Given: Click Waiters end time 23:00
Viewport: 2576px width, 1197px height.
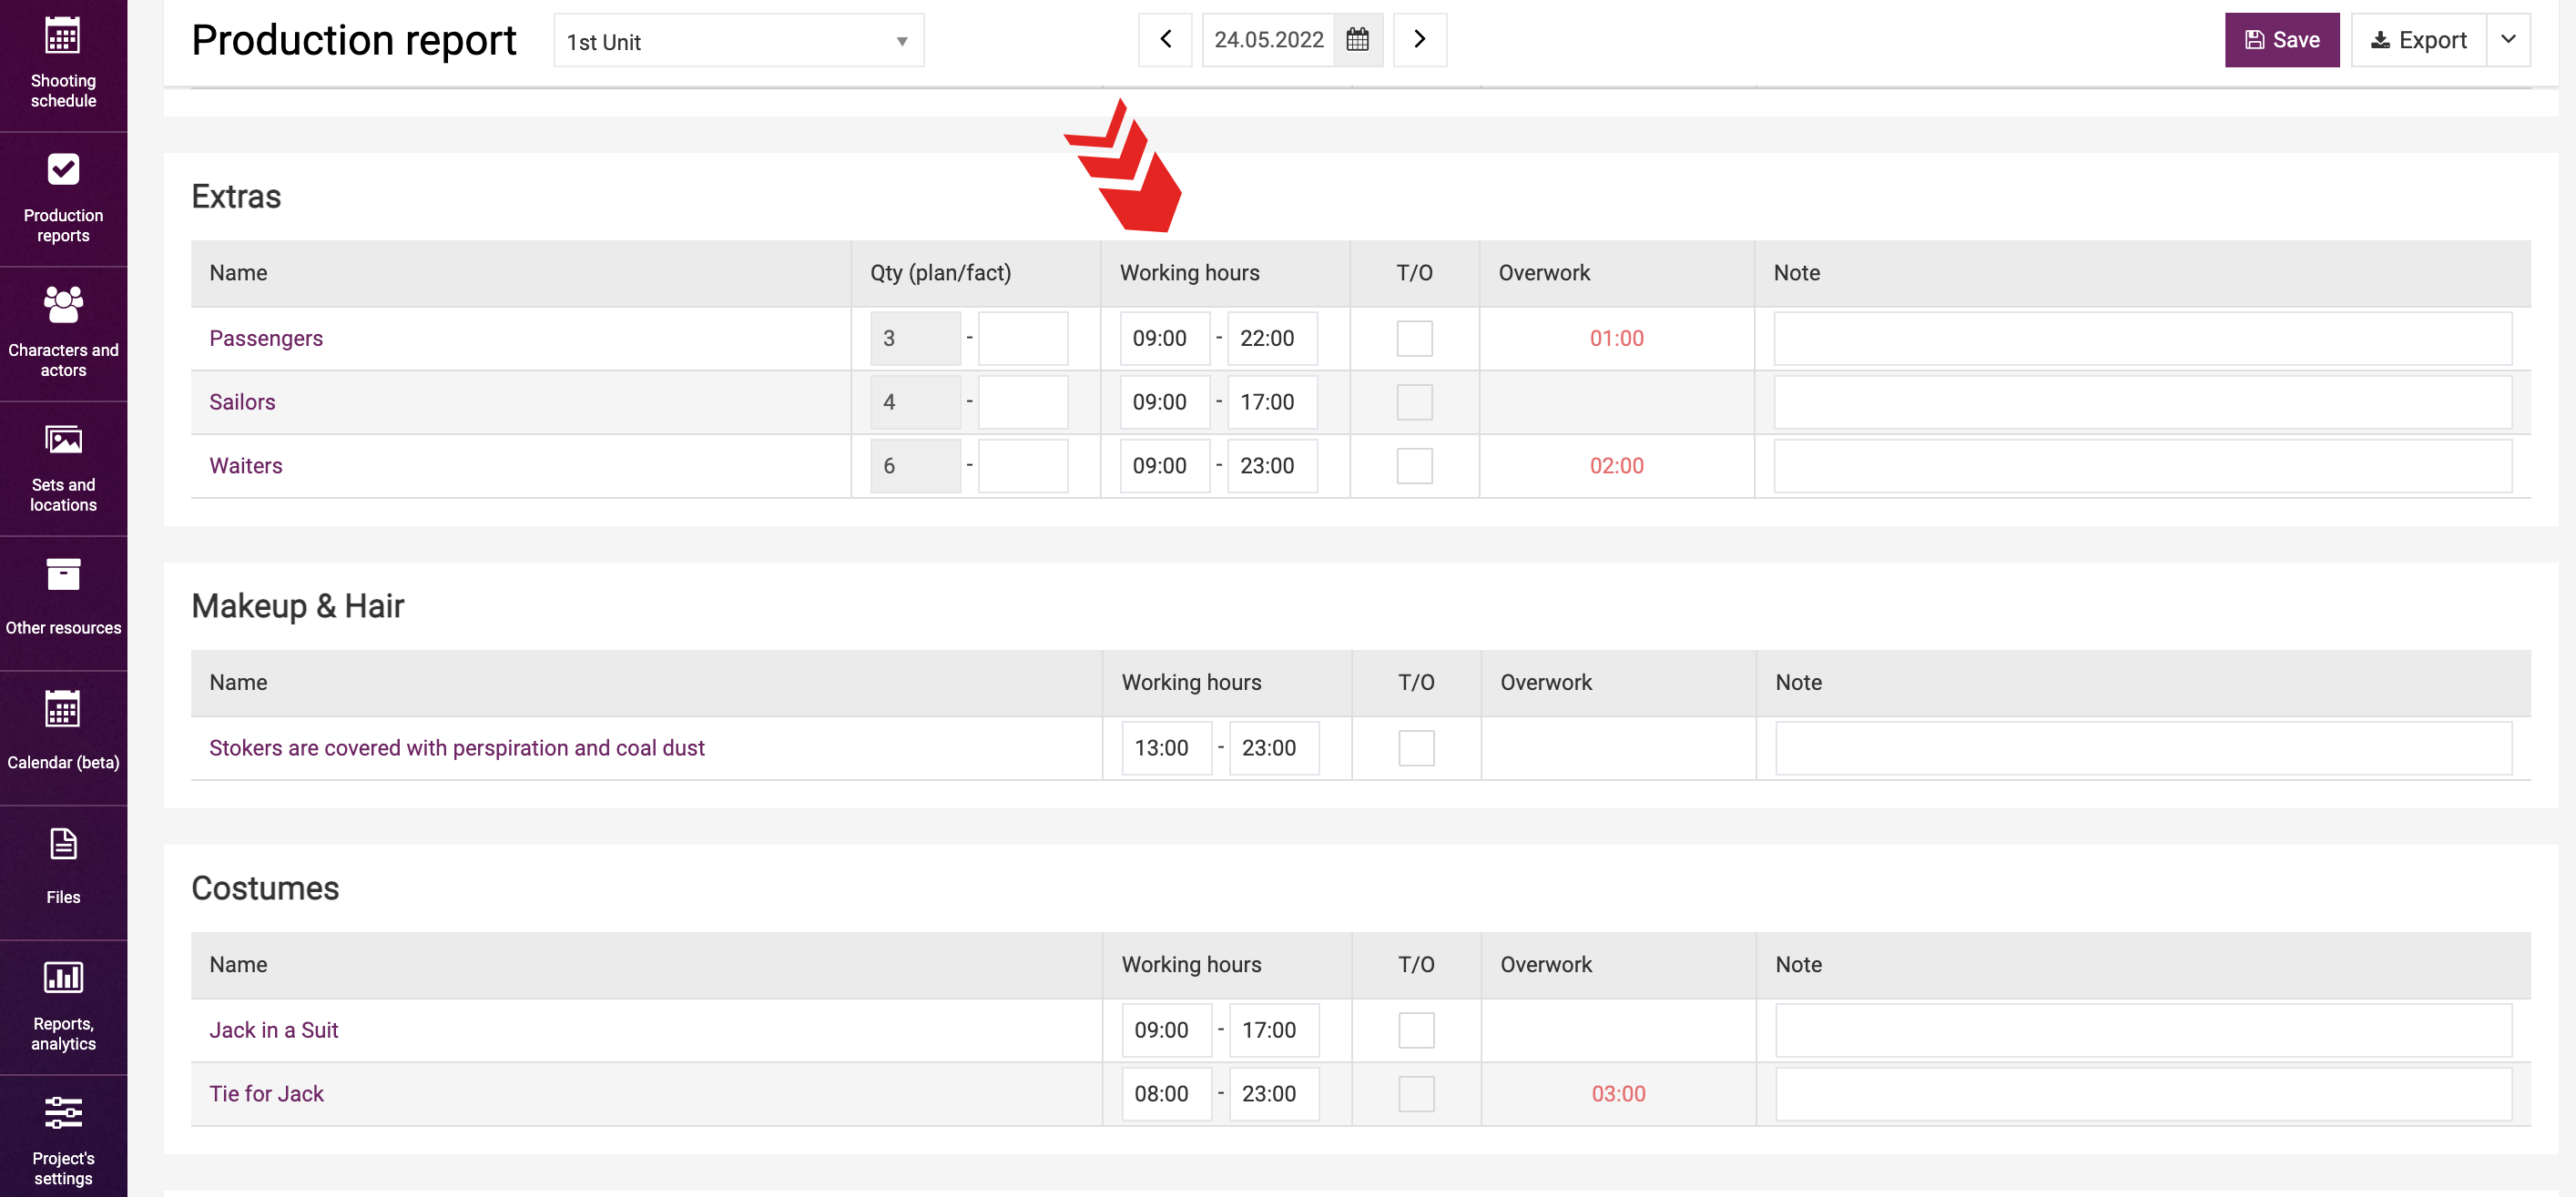Looking at the screenshot, I should tap(1272, 466).
